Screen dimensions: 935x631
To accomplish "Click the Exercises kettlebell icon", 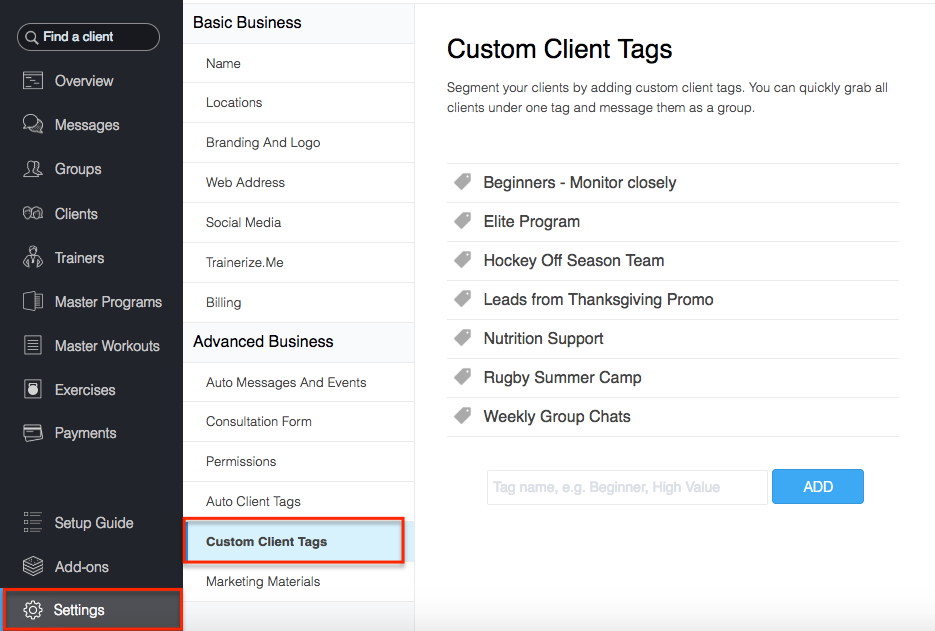I will pos(33,389).
